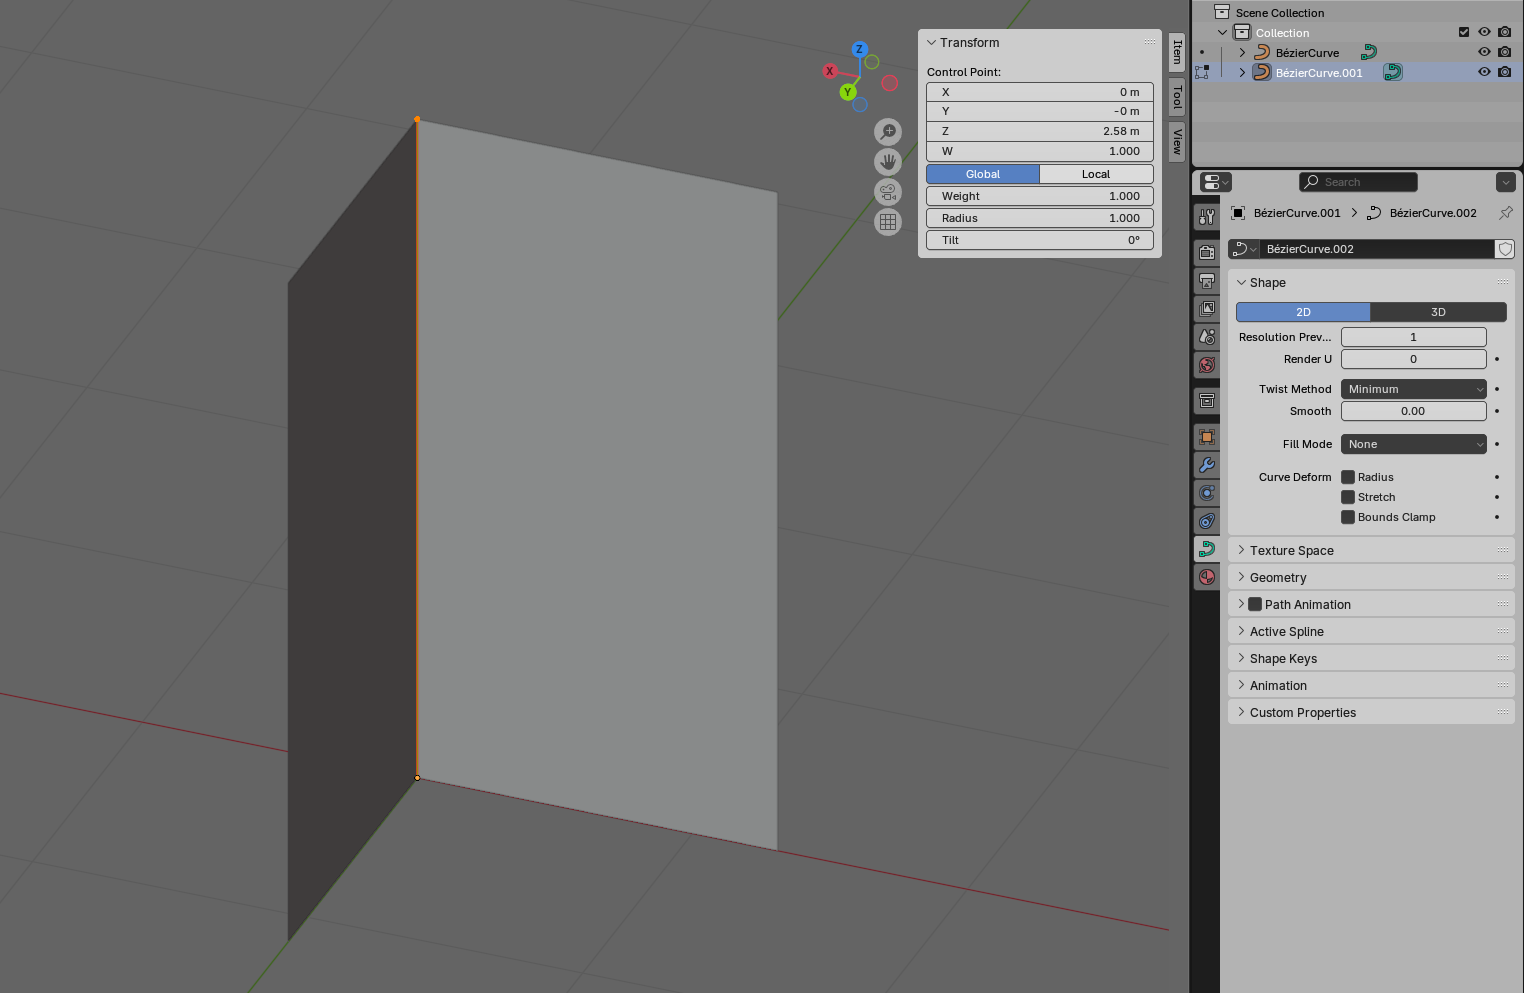The height and width of the screenshot is (993, 1524).
Task: Expand the Geometry panel
Action: point(1278,578)
